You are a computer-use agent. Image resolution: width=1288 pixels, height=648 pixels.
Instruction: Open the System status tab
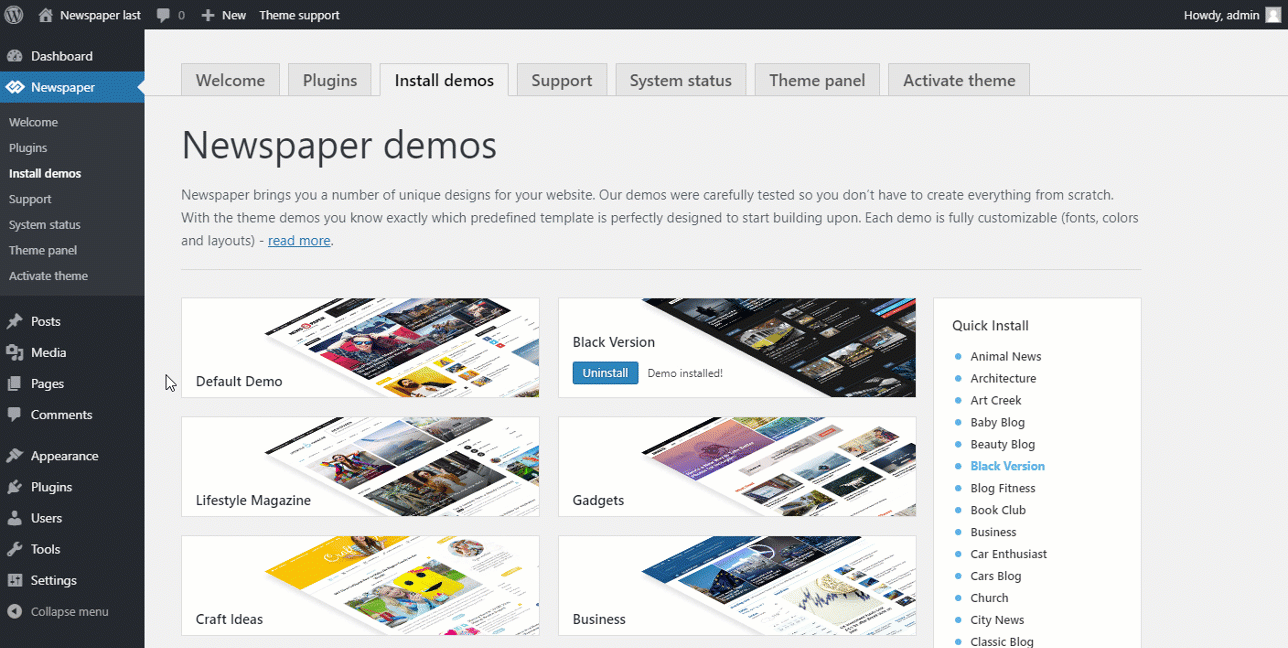[x=681, y=80]
